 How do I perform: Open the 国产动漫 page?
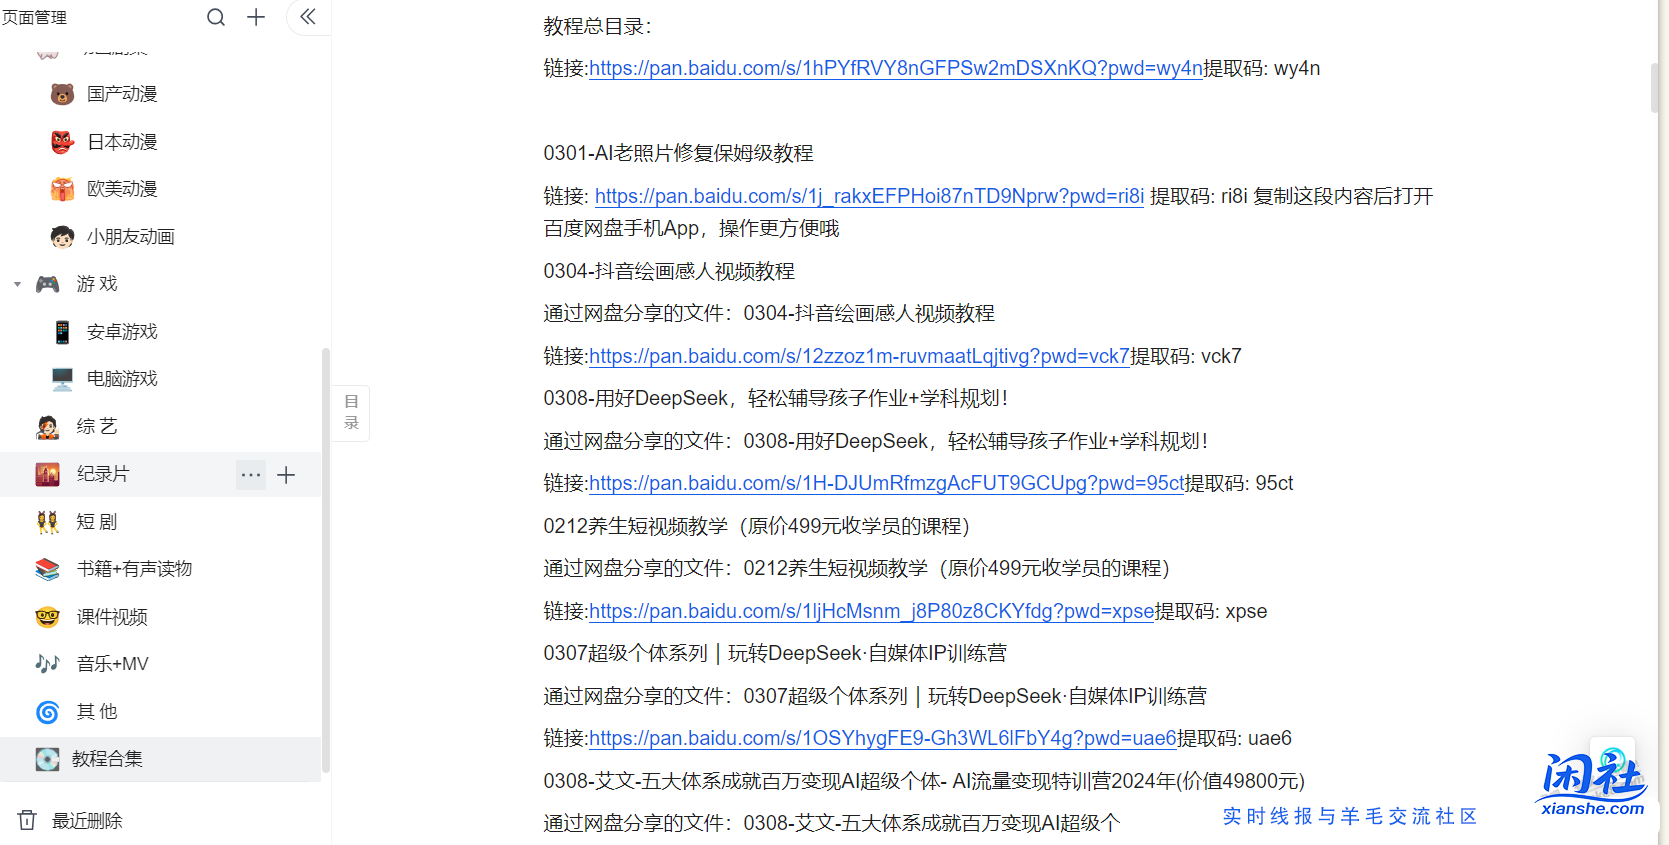tap(122, 94)
